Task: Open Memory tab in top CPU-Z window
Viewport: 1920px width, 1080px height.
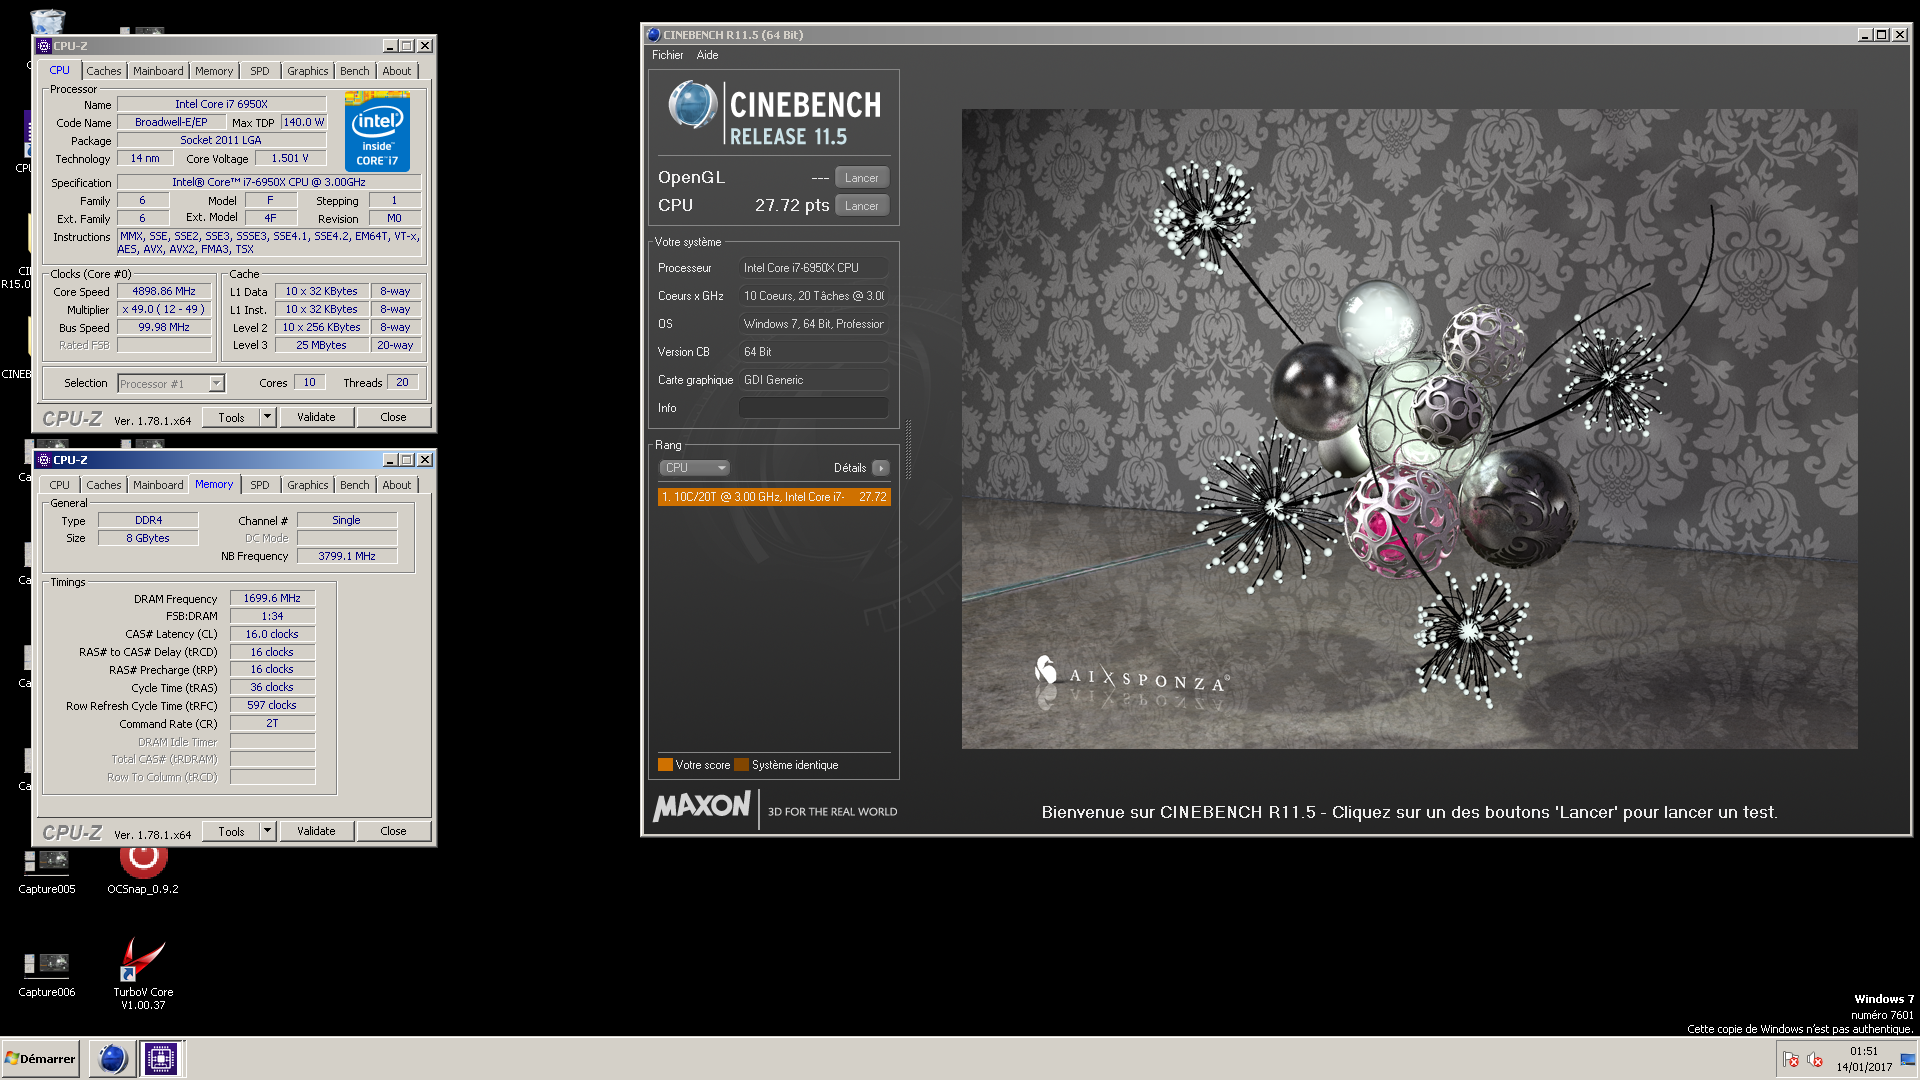Action: click(214, 71)
